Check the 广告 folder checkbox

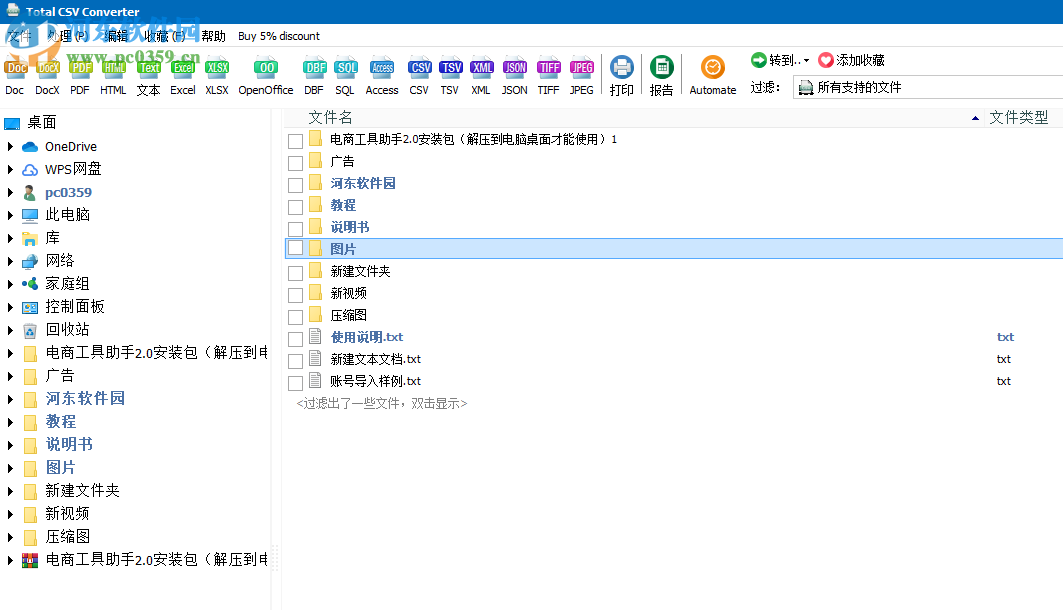[296, 161]
